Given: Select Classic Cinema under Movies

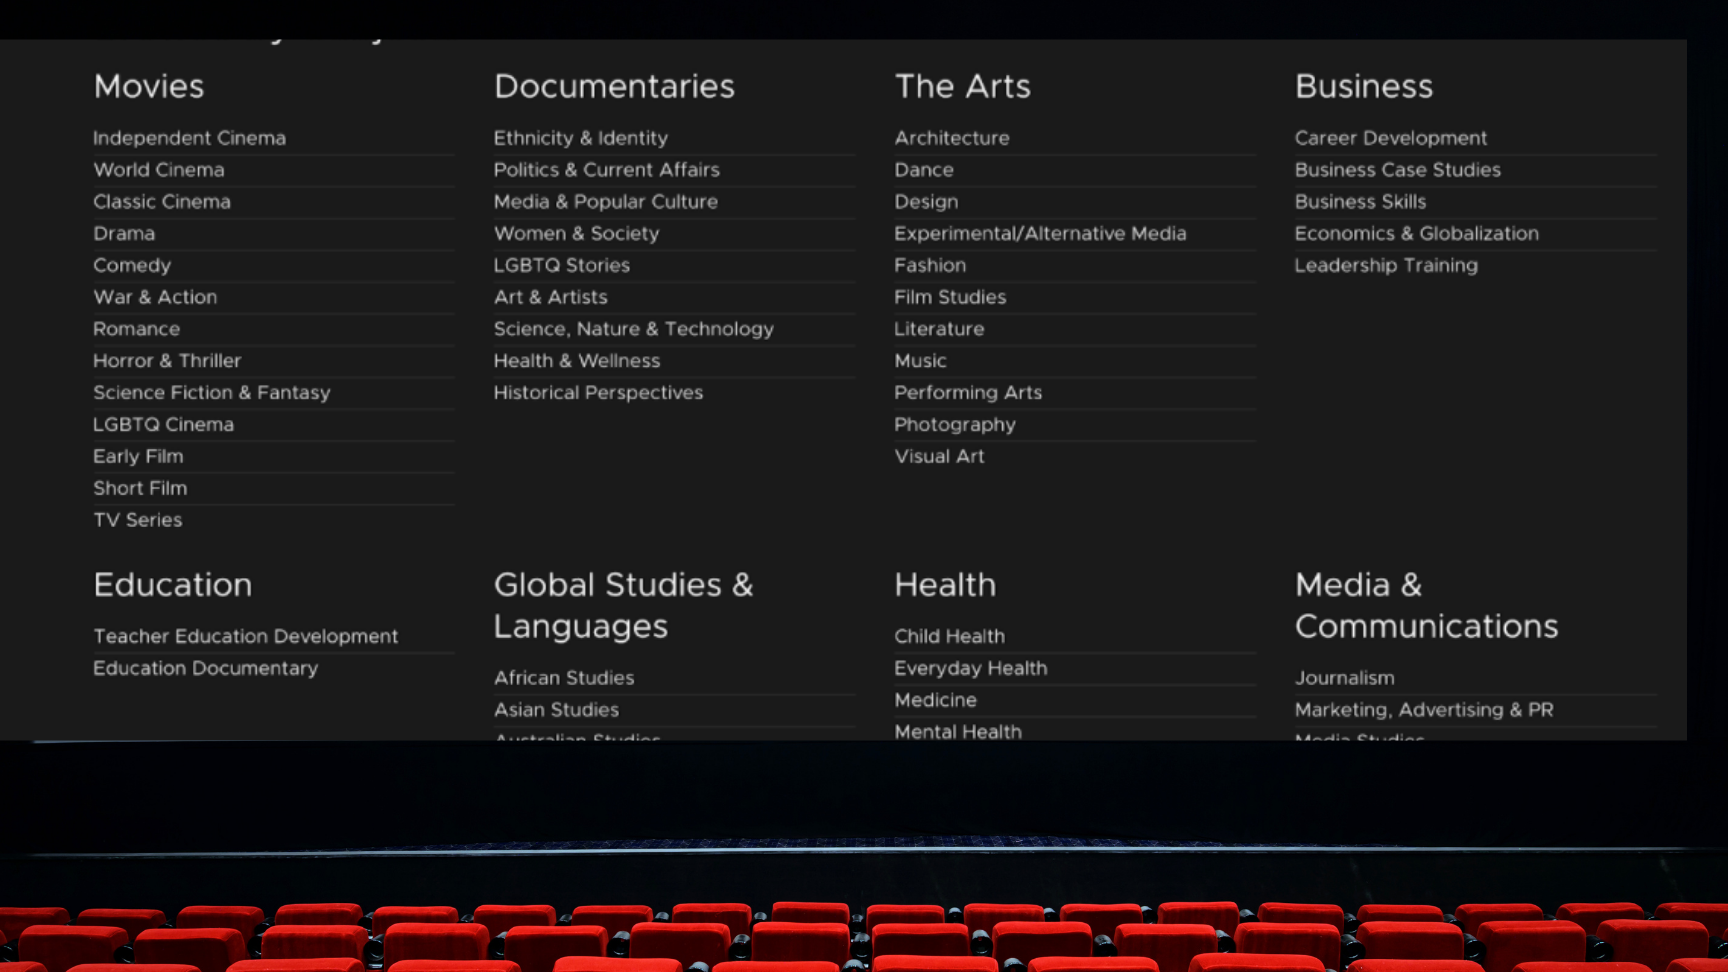Looking at the screenshot, I should [161, 202].
